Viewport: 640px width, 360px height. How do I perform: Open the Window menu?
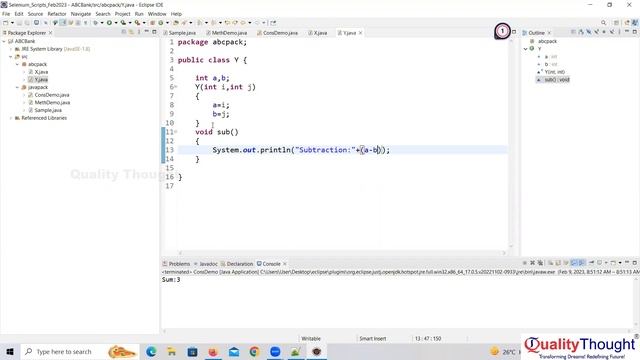point(157,14)
